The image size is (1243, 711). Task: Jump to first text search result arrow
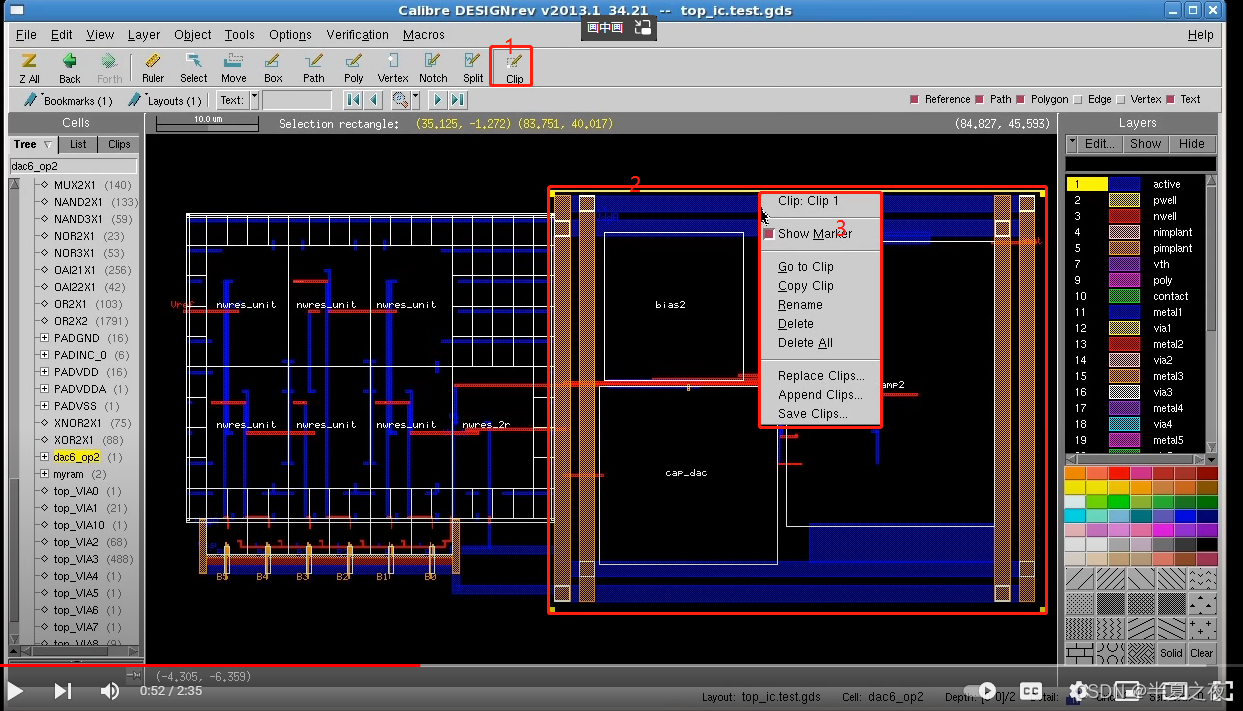coord(353,100)
